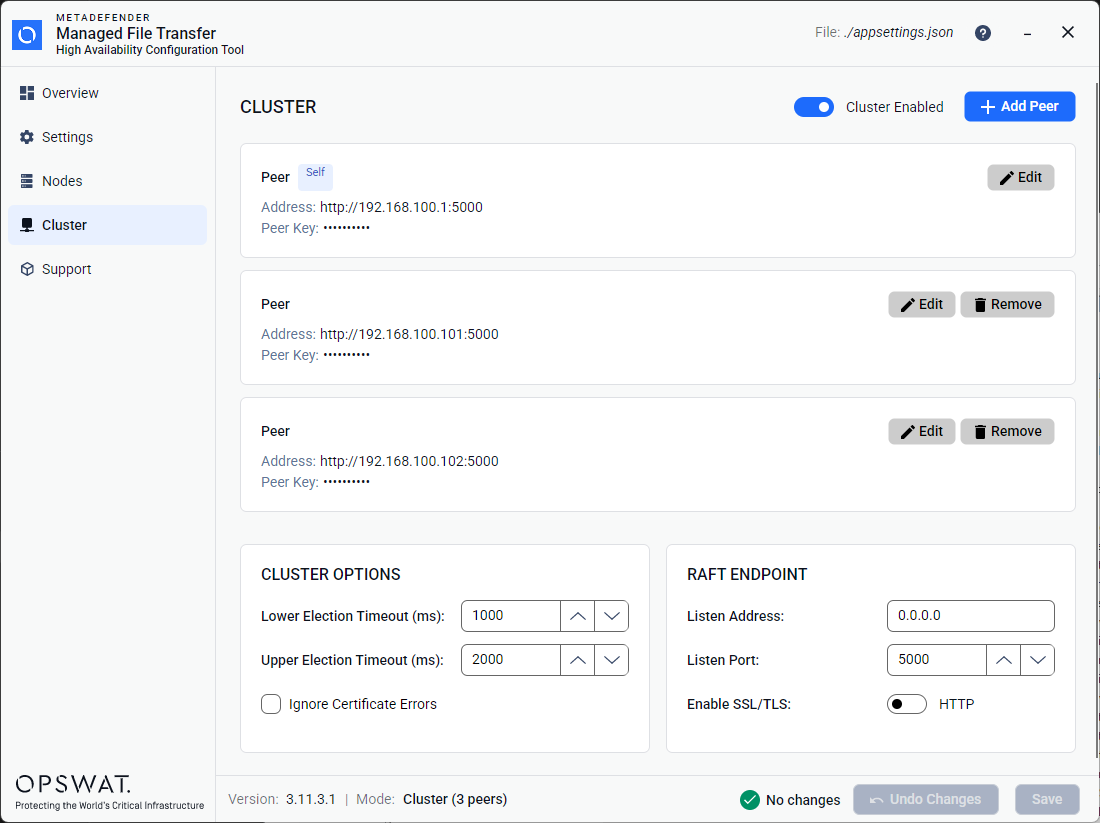Click the CLUSTER OPTIONS heading

(331, 575)
